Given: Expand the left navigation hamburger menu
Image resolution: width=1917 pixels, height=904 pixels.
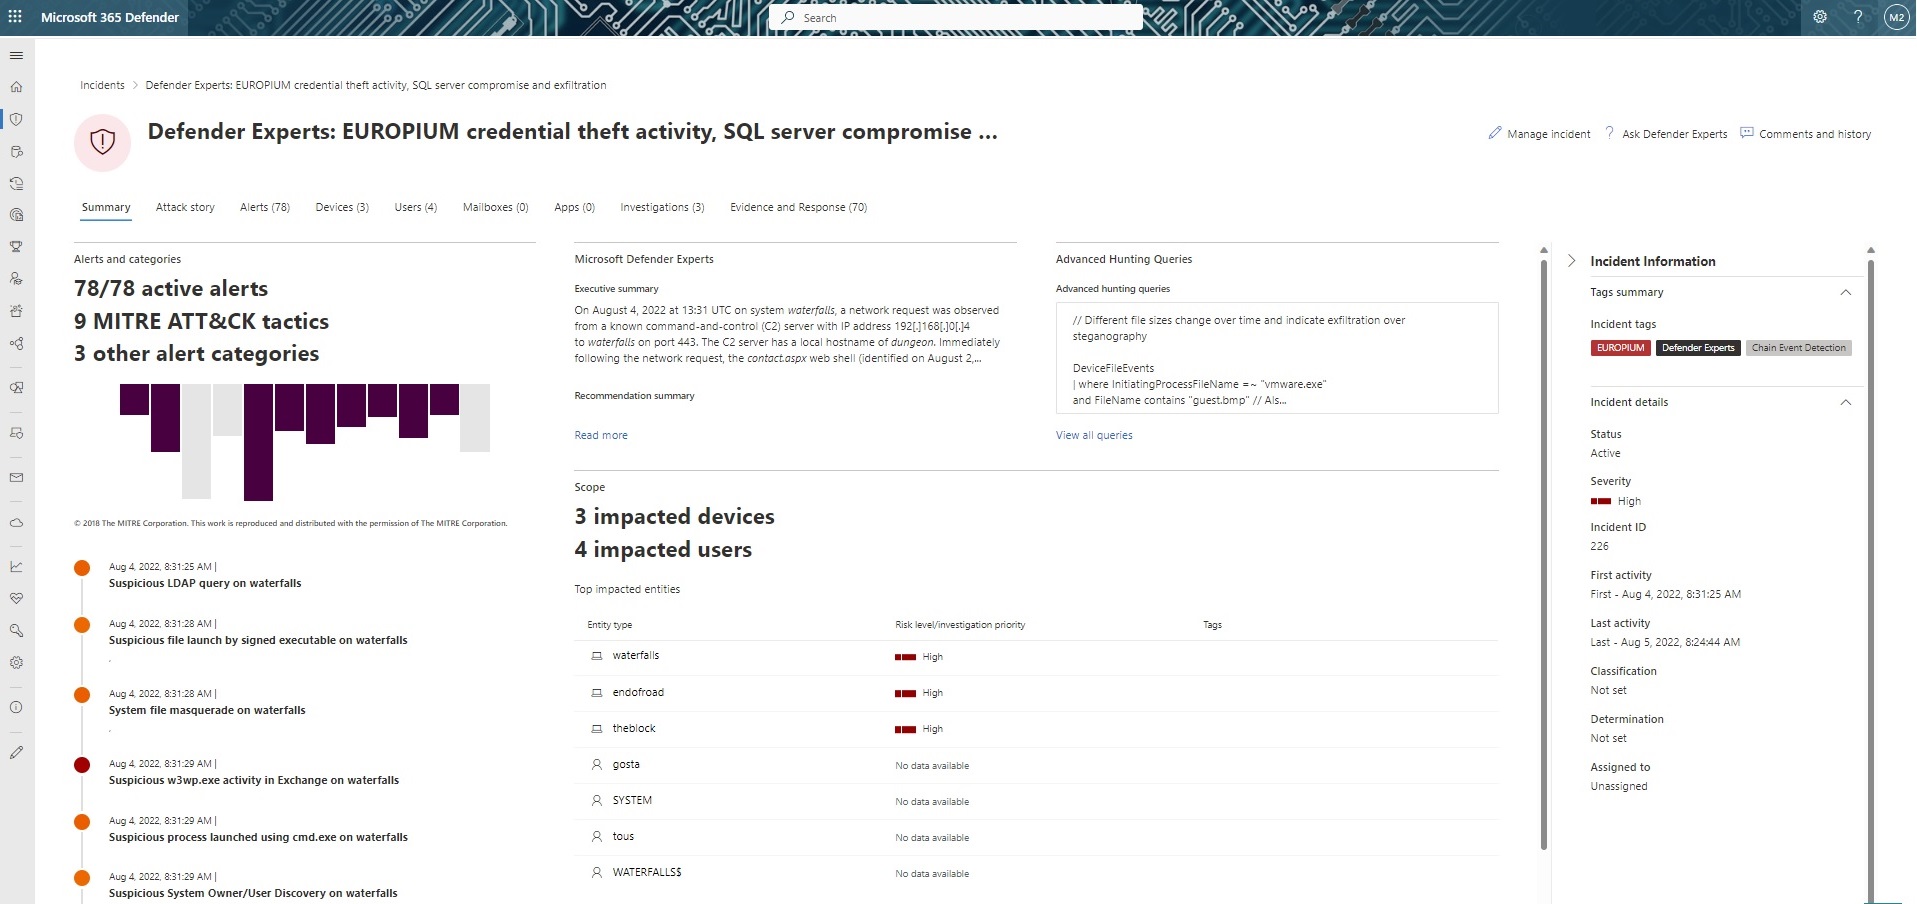Looking at the screenshot, I should coord(16,55).
